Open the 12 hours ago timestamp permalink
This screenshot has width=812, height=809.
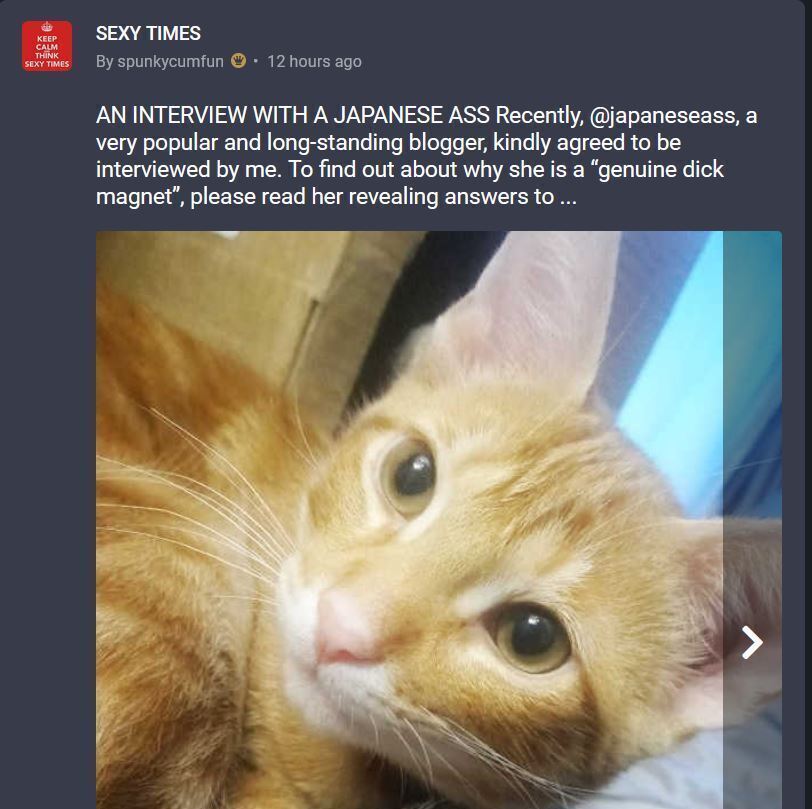[x=314, y=62]
